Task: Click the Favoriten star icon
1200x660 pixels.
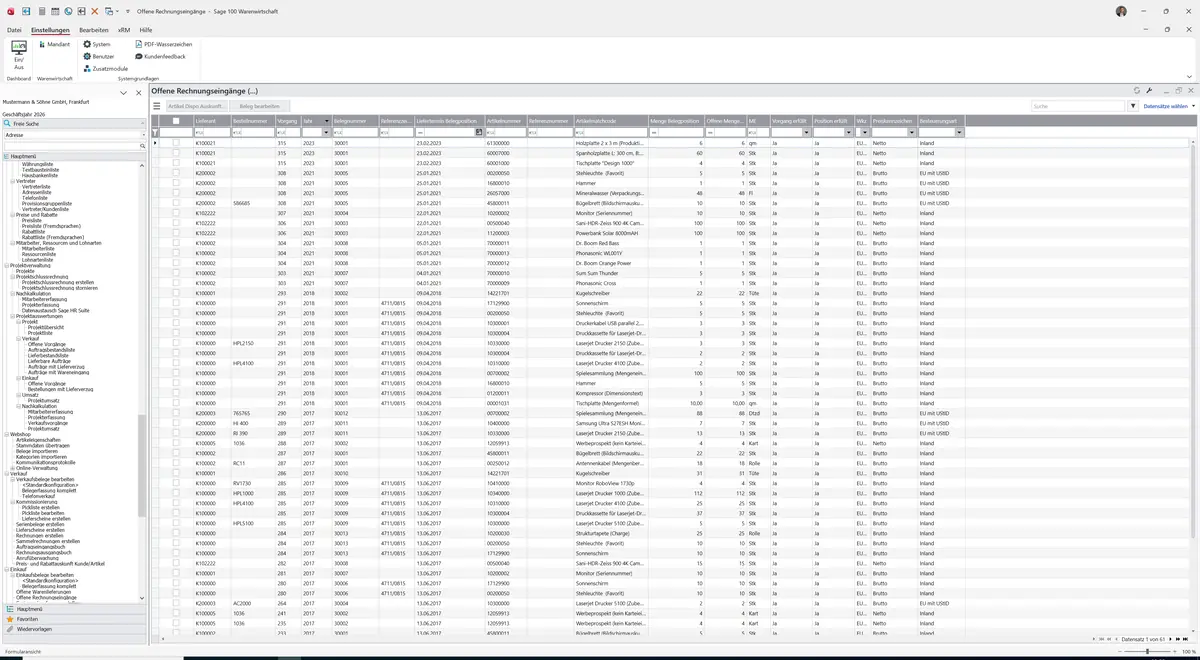Action: [x=9, y=619]
